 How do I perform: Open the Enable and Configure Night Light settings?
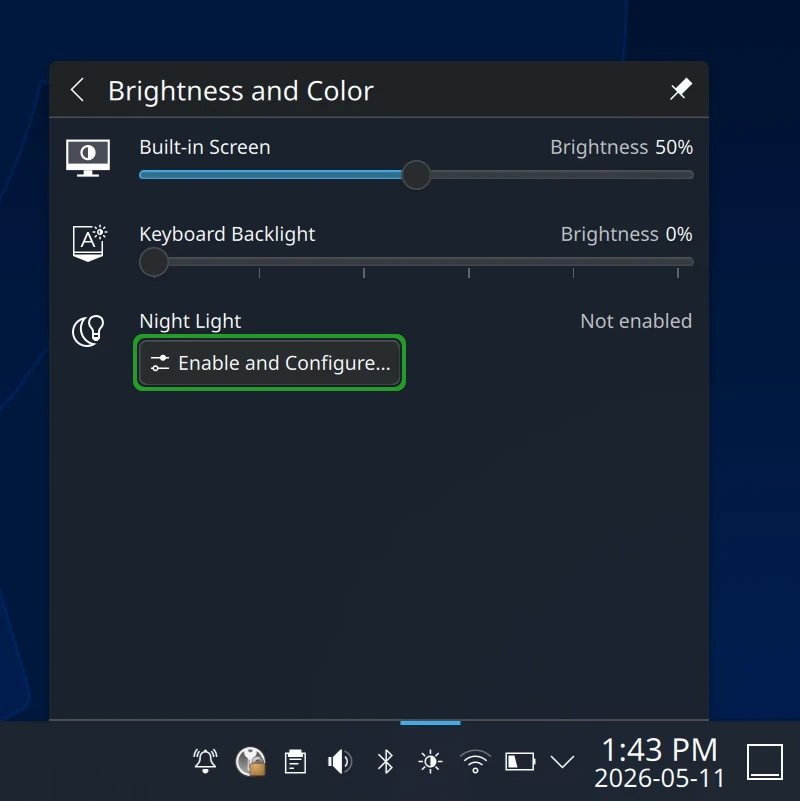point(269,363)
